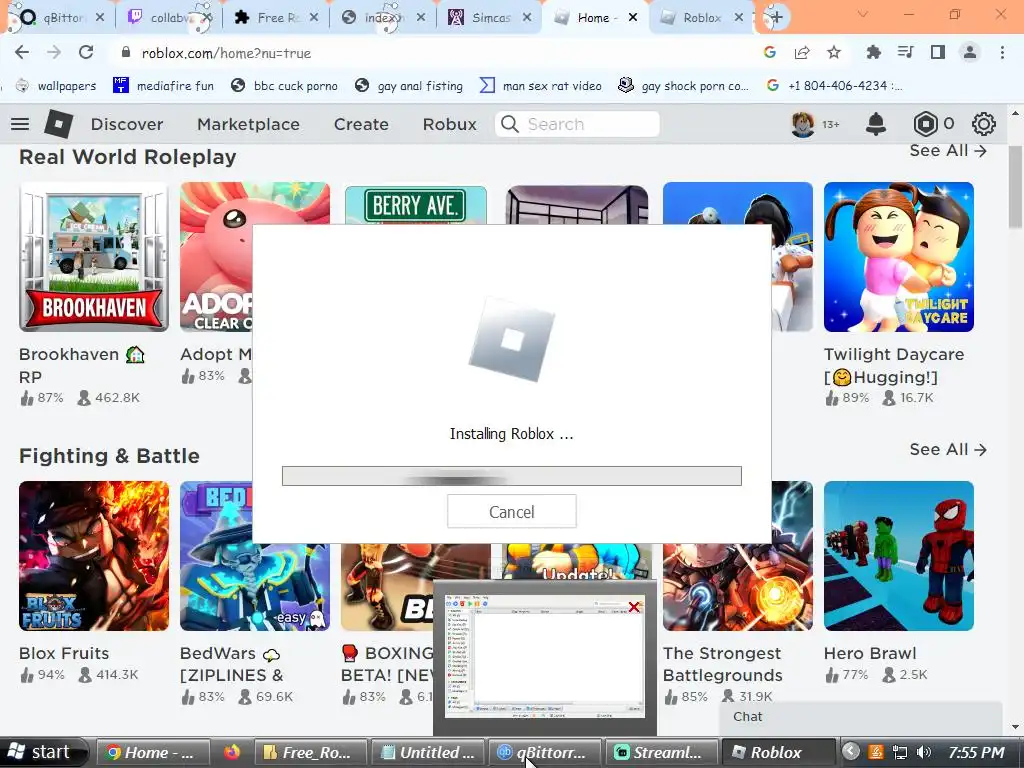Go back with browser back arrow
Screen dimensions: 1024x768
[22, 53]
